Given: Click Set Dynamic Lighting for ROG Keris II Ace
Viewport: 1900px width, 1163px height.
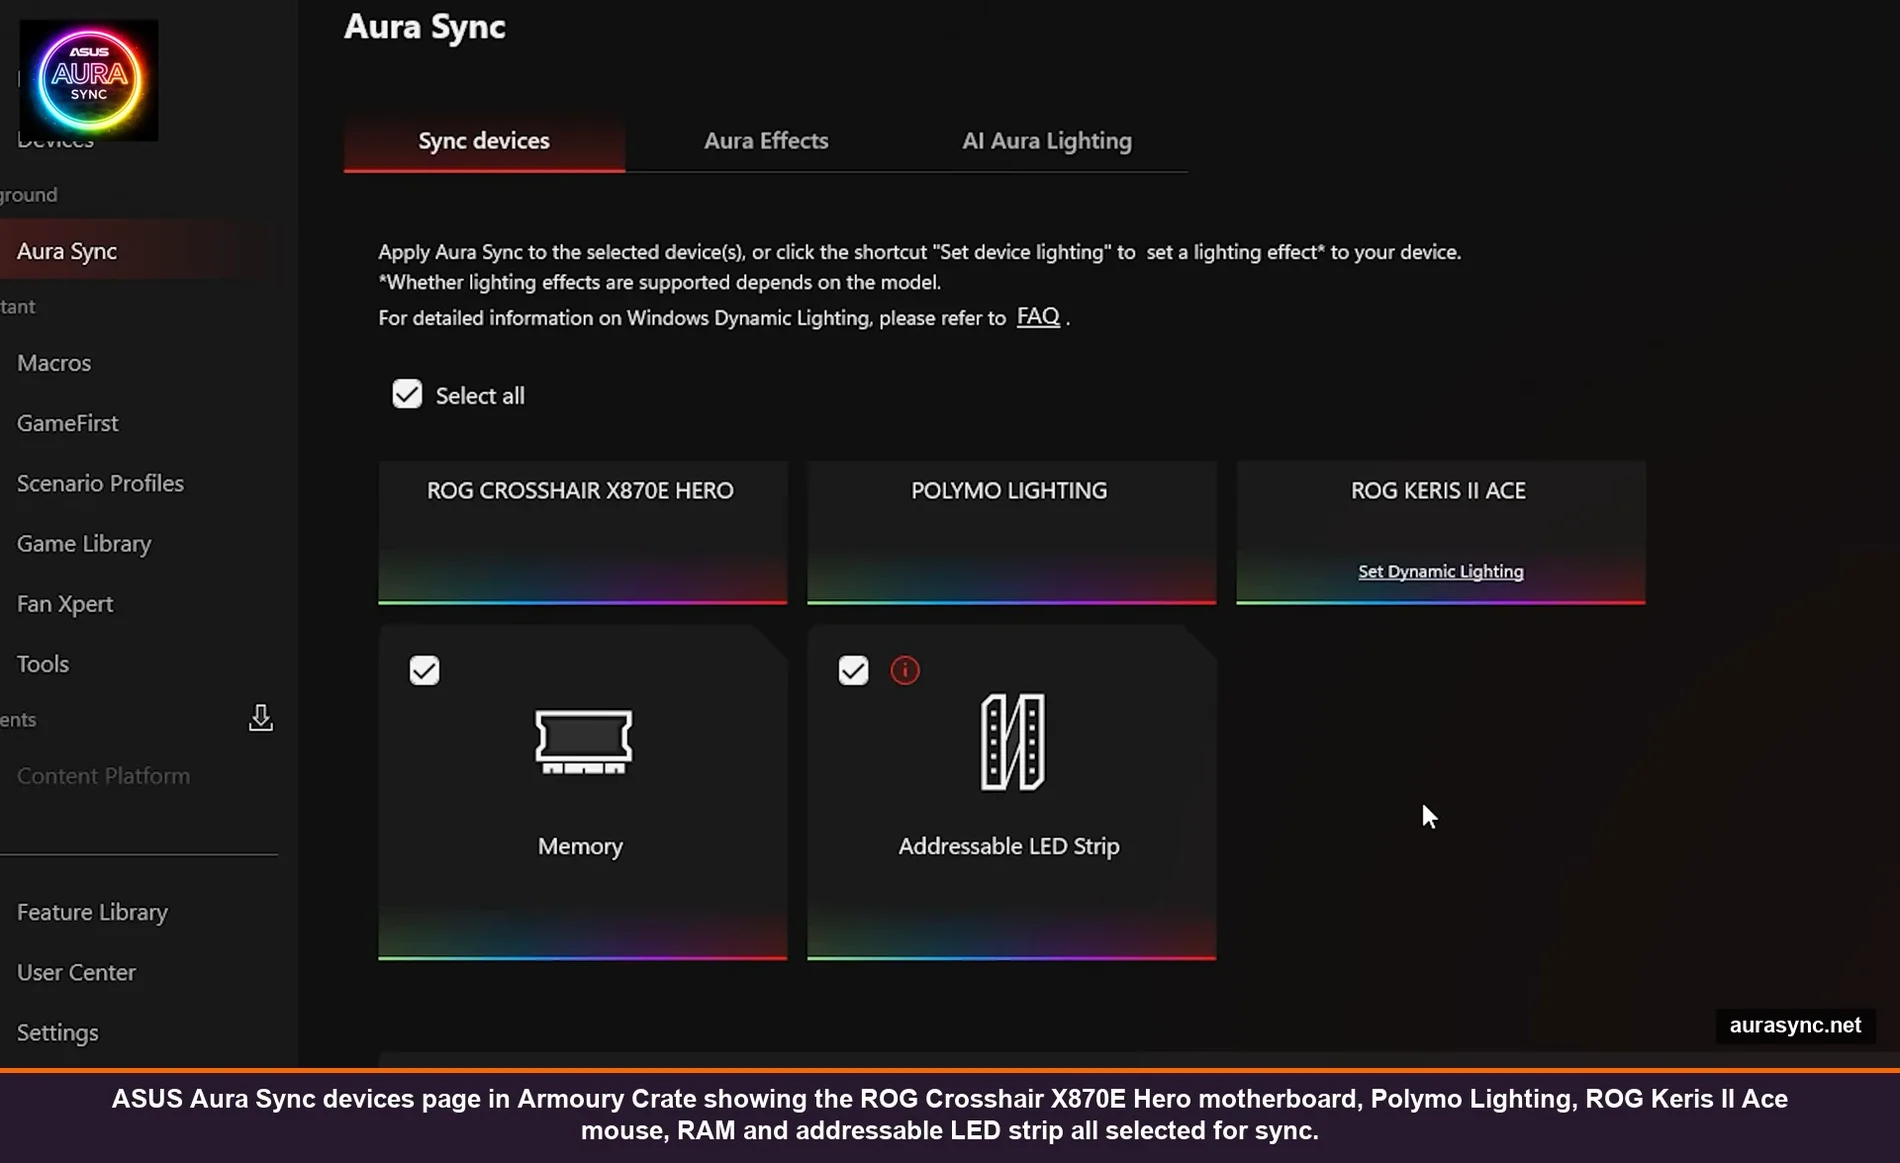Looking at the screenshot, I should pos(1440,571).
